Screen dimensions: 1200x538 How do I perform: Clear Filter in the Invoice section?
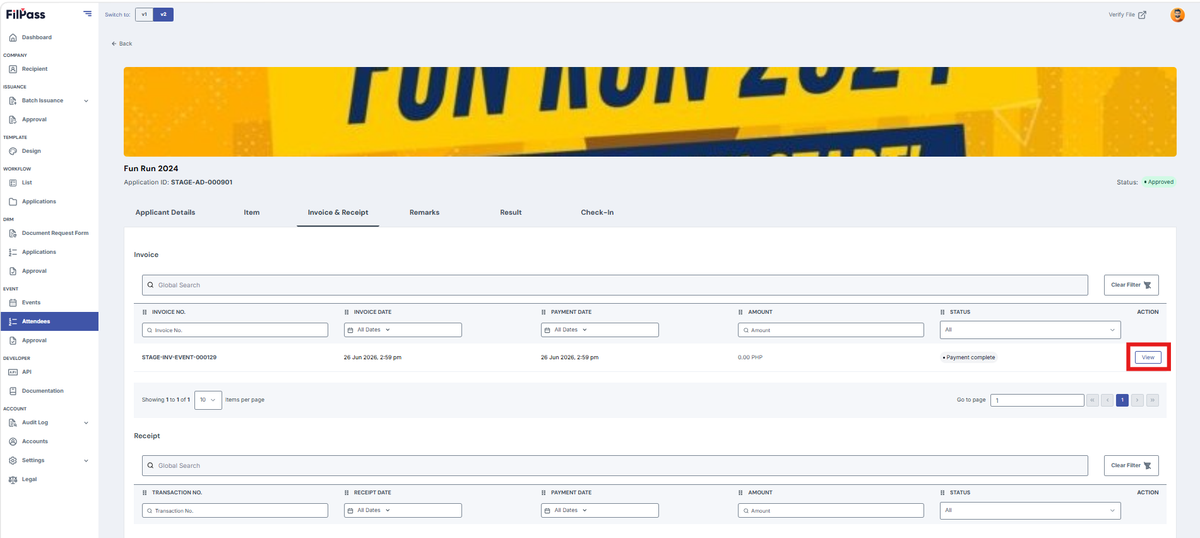coord(1131,285)
